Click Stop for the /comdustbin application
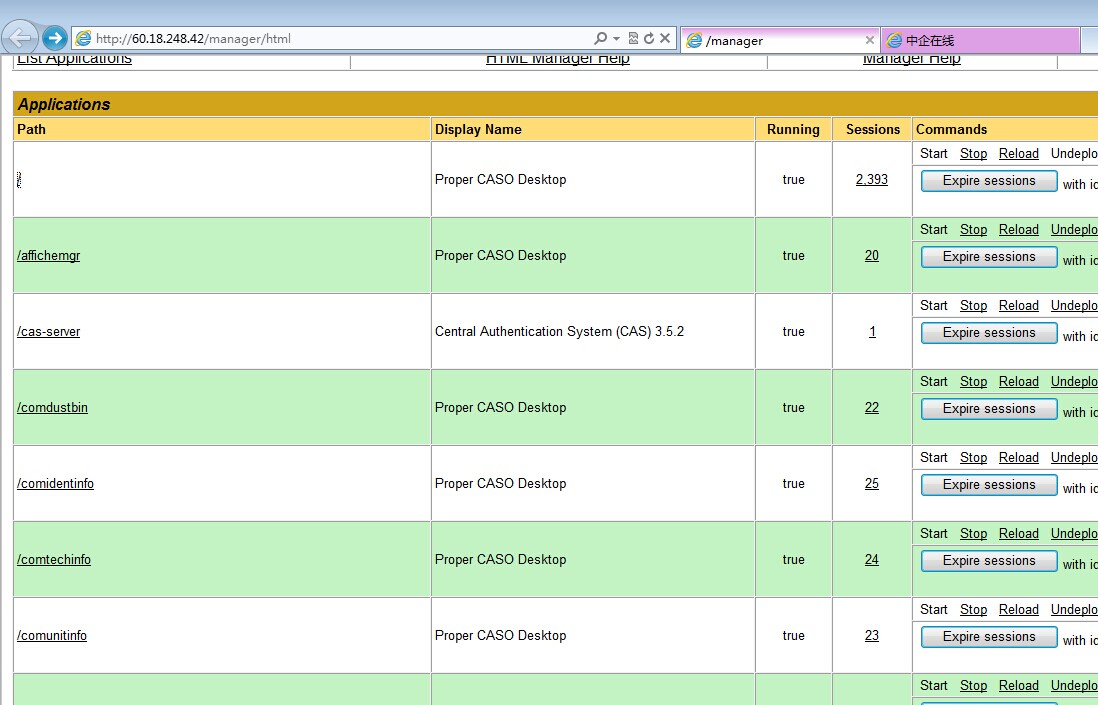The width and height of the screenshot is (1098, 705). point(973,382)
